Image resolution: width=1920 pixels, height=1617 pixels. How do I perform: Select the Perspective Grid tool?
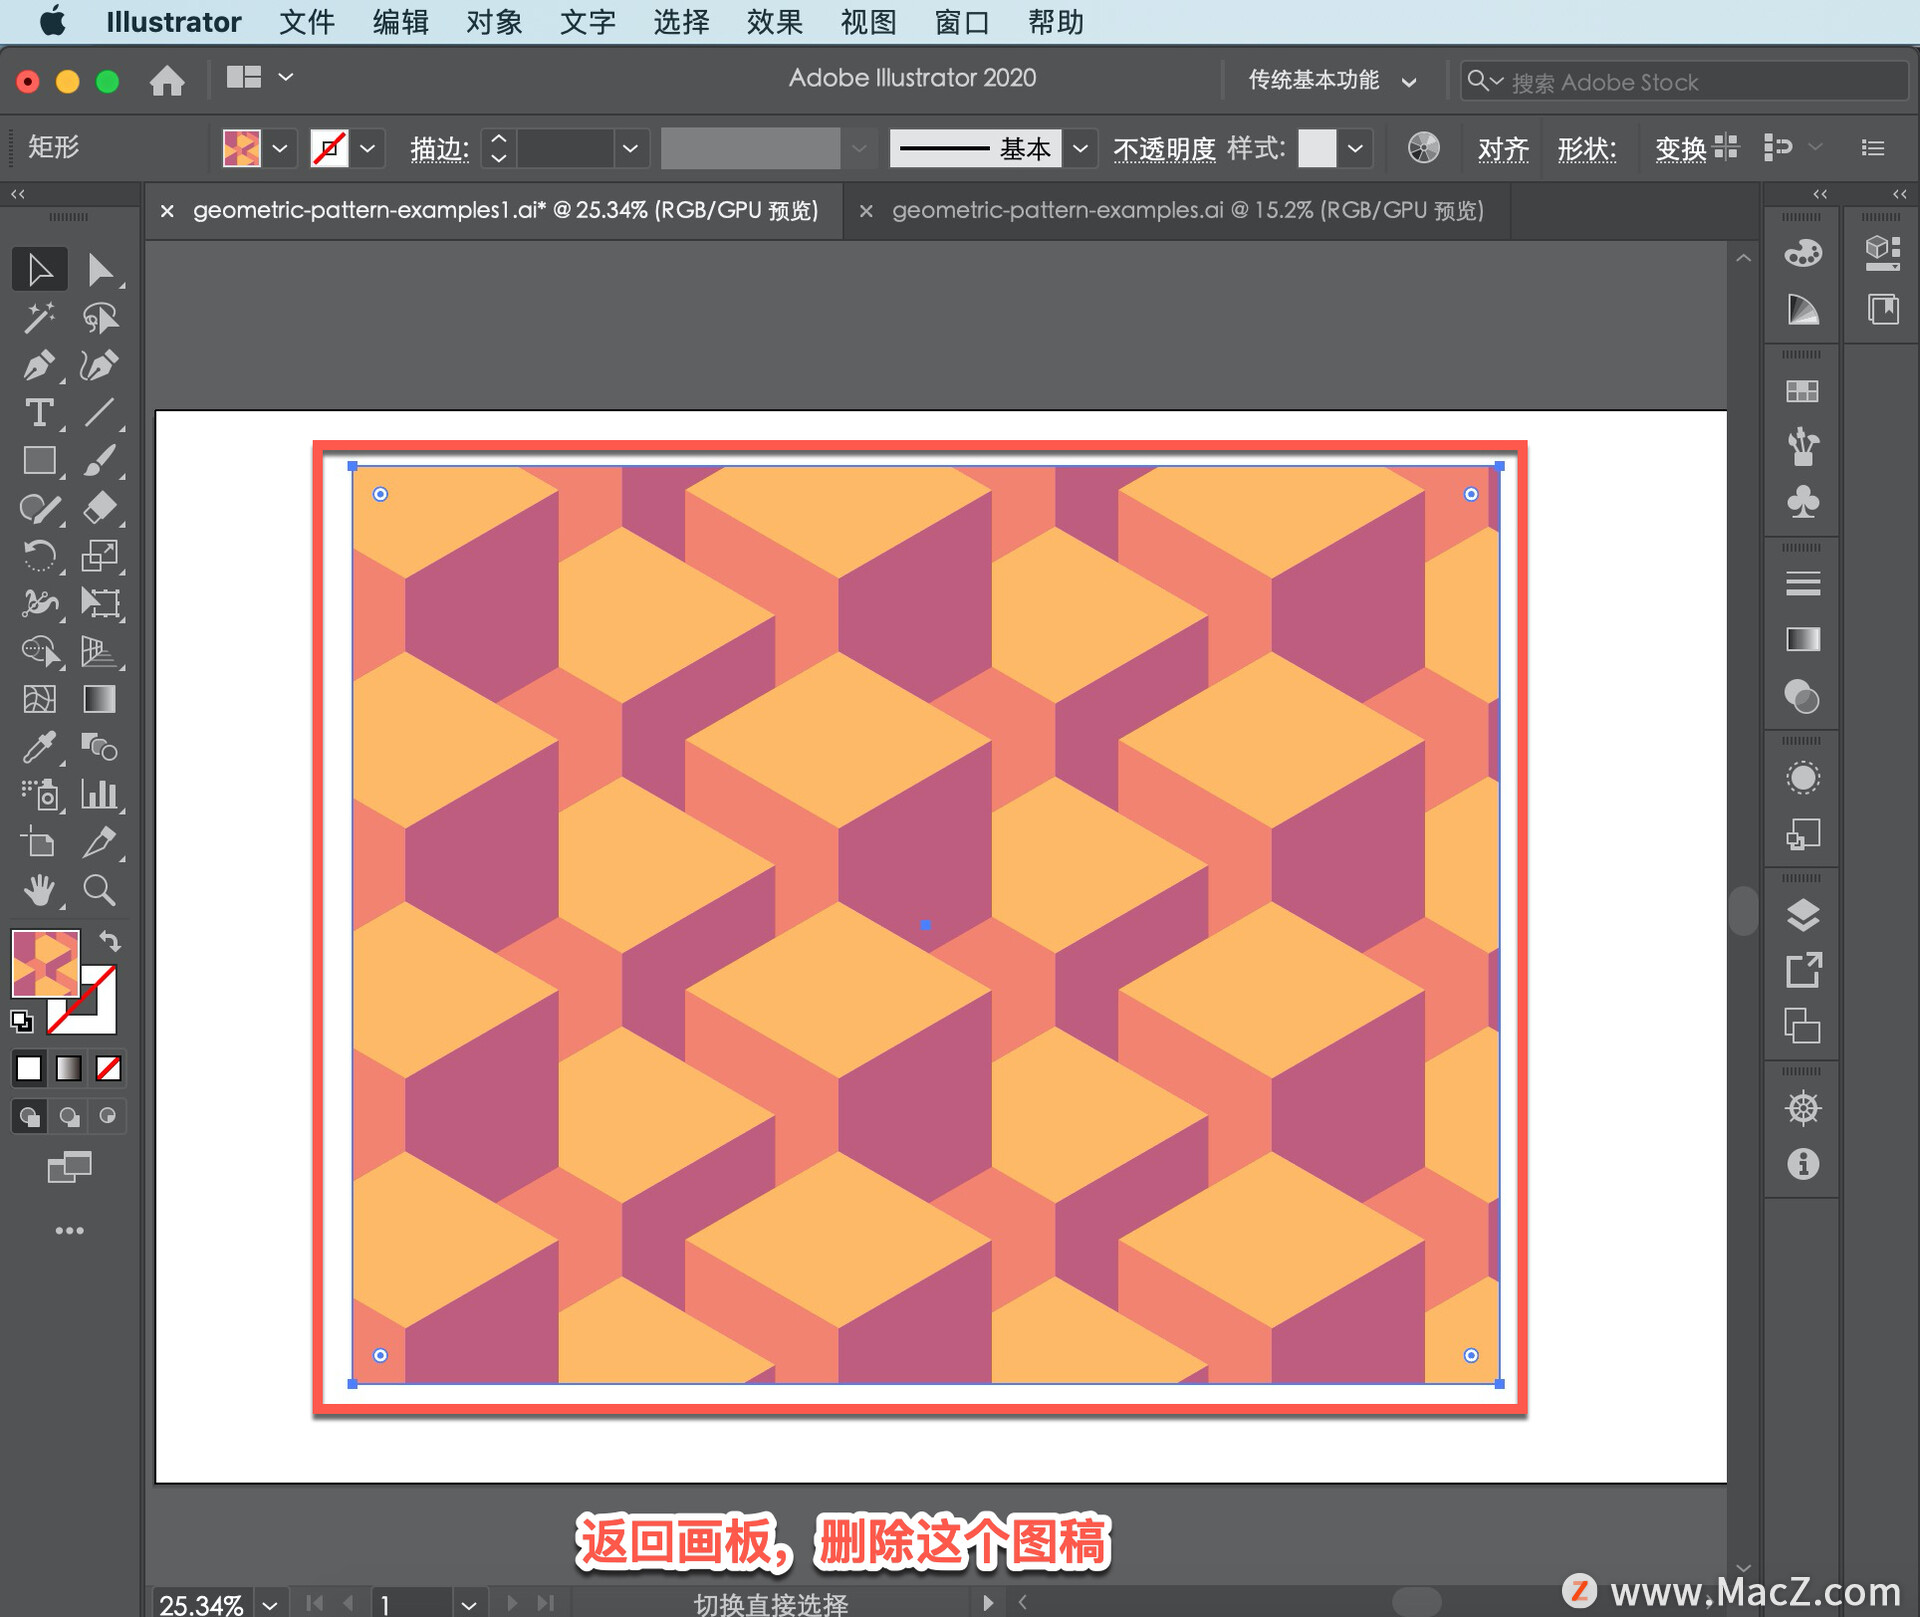click(99, 651)
